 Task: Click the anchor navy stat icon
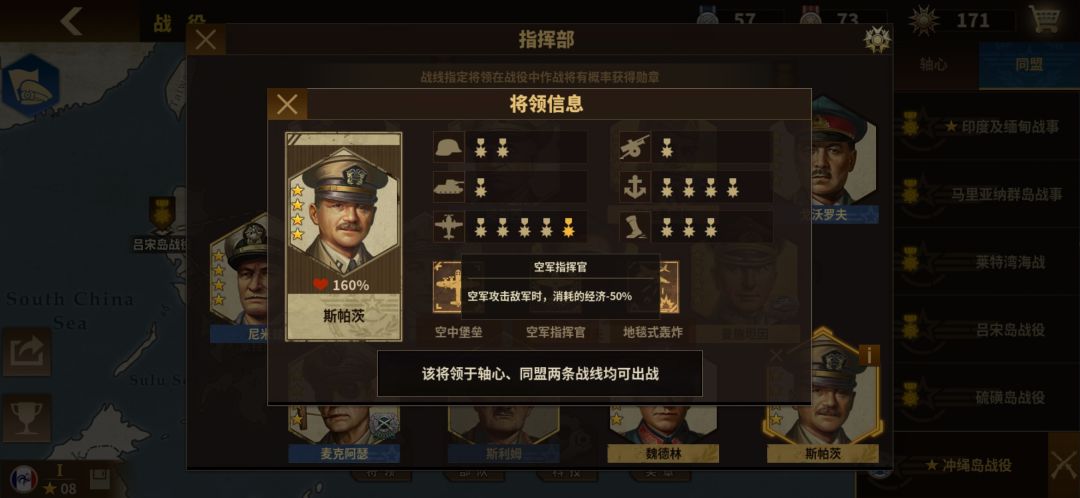pos(634,187)
